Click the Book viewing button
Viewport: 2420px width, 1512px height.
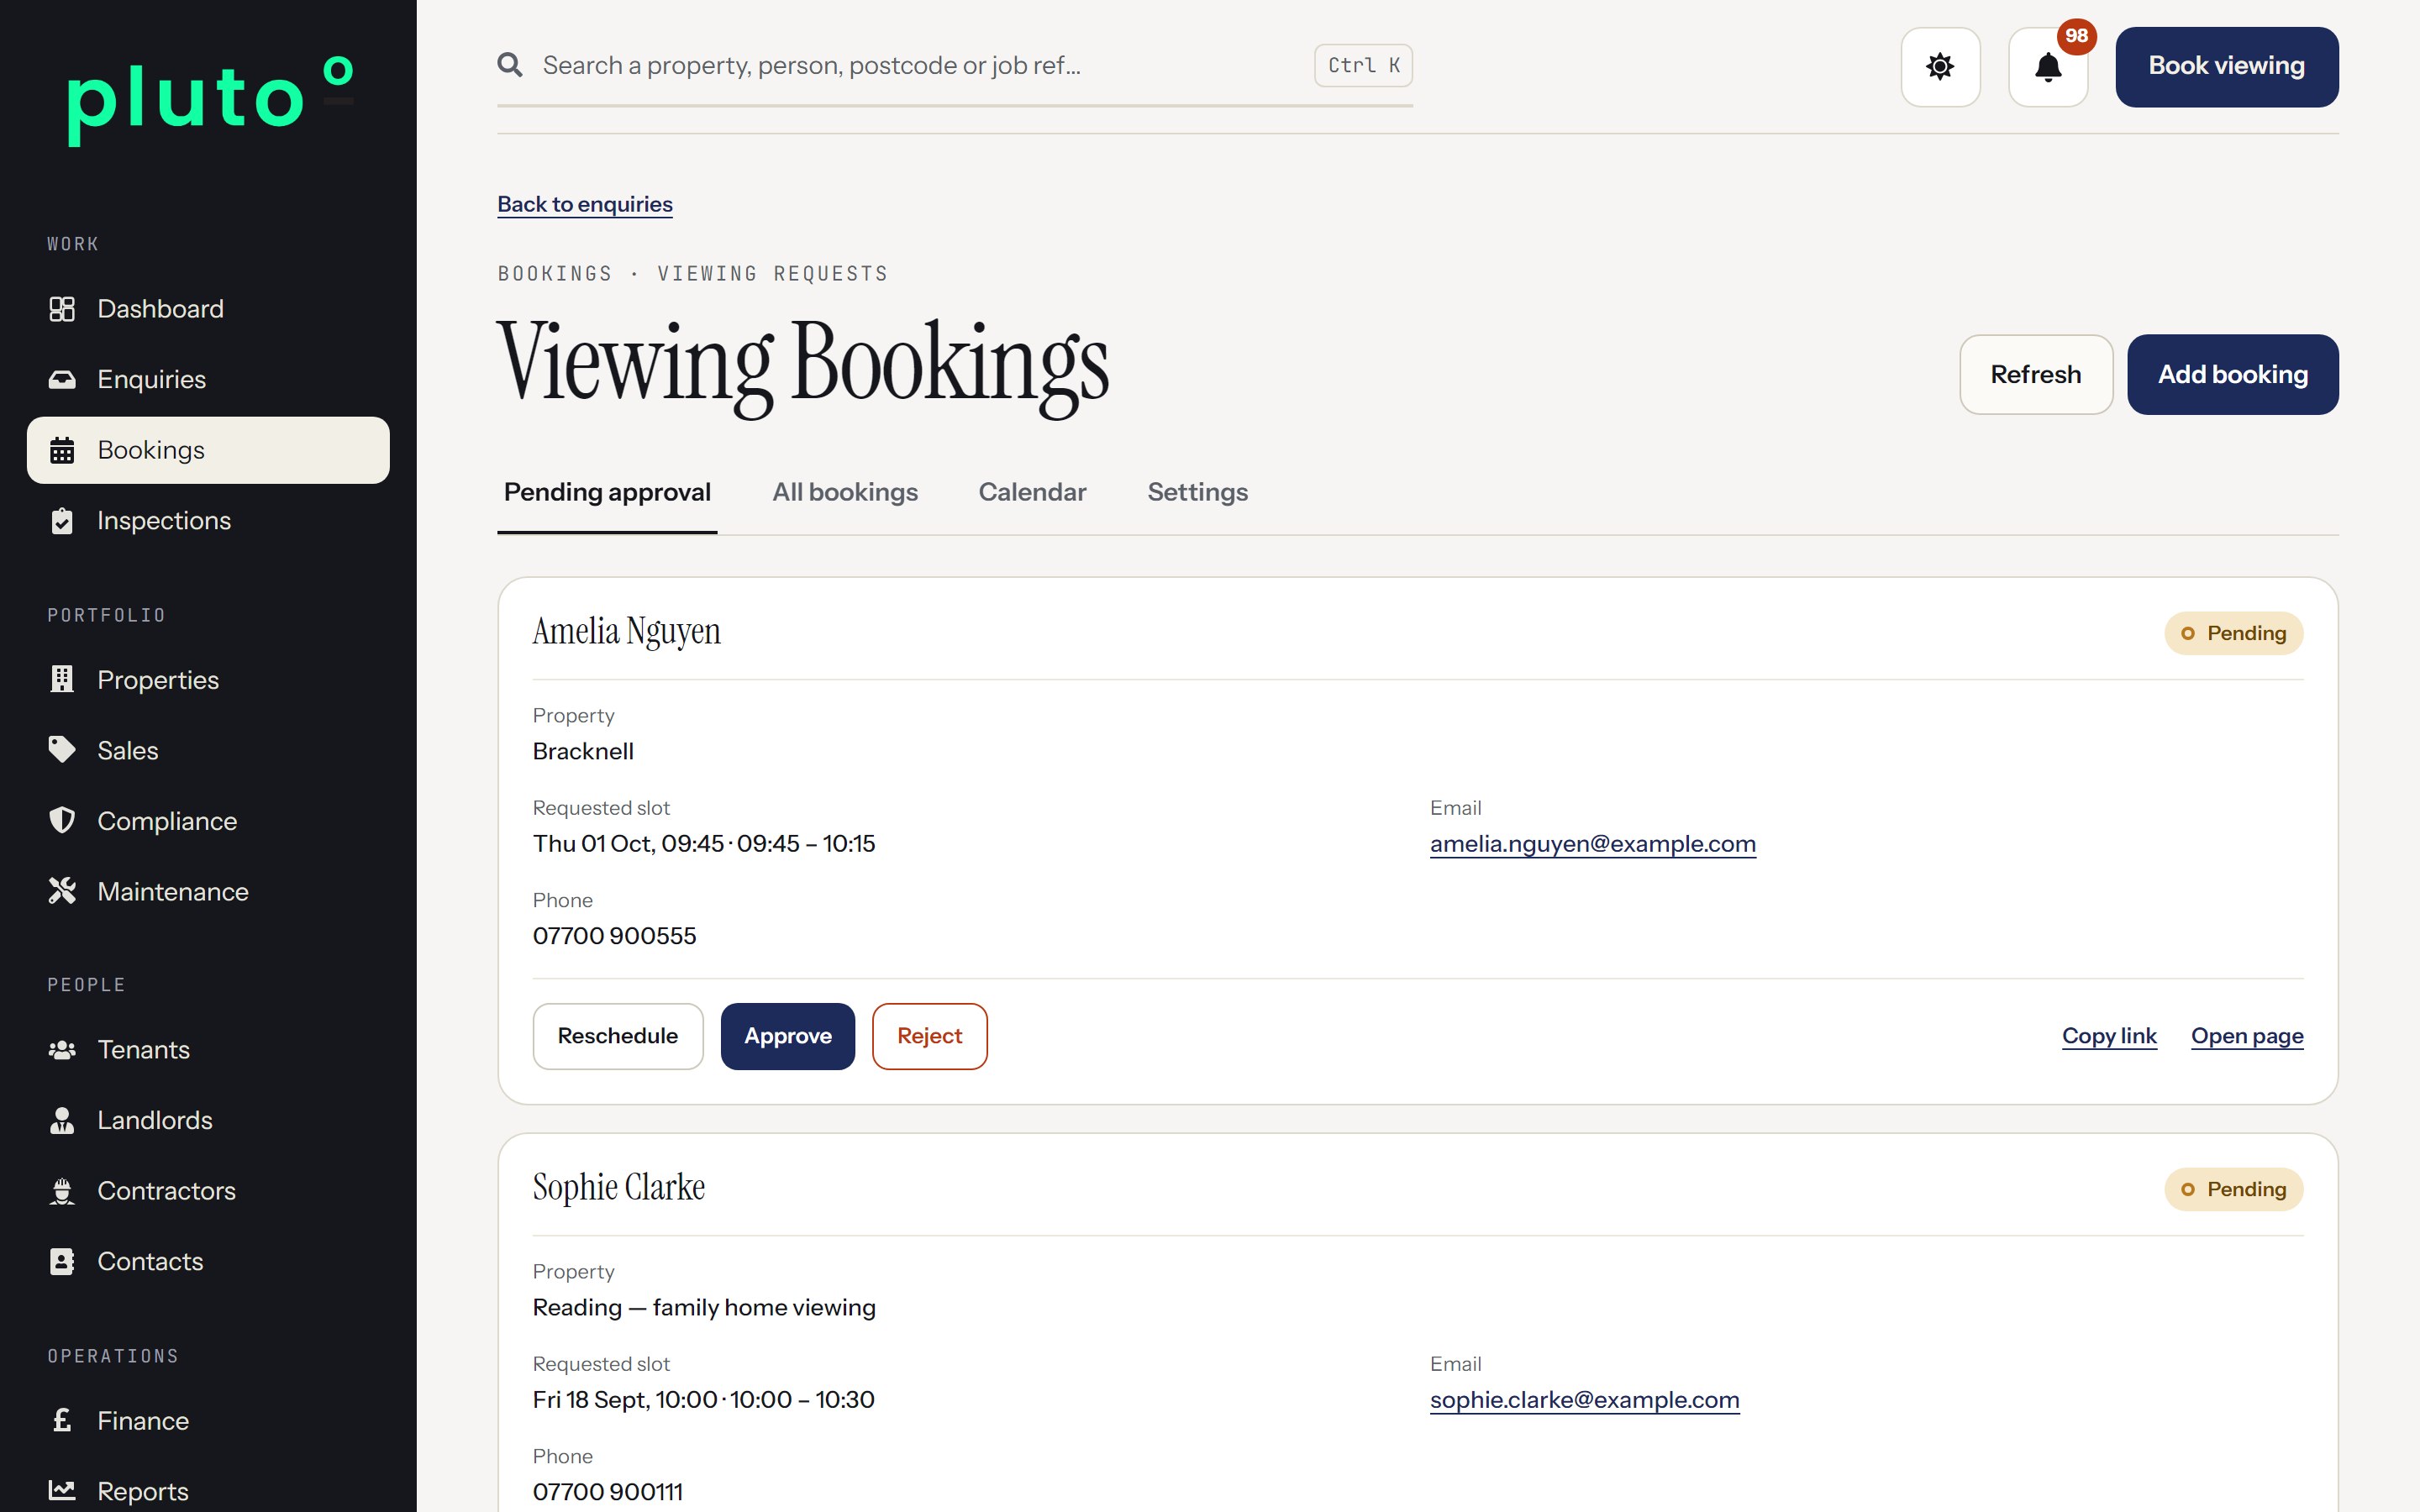pyautogui.click(x=2226, y=67)
